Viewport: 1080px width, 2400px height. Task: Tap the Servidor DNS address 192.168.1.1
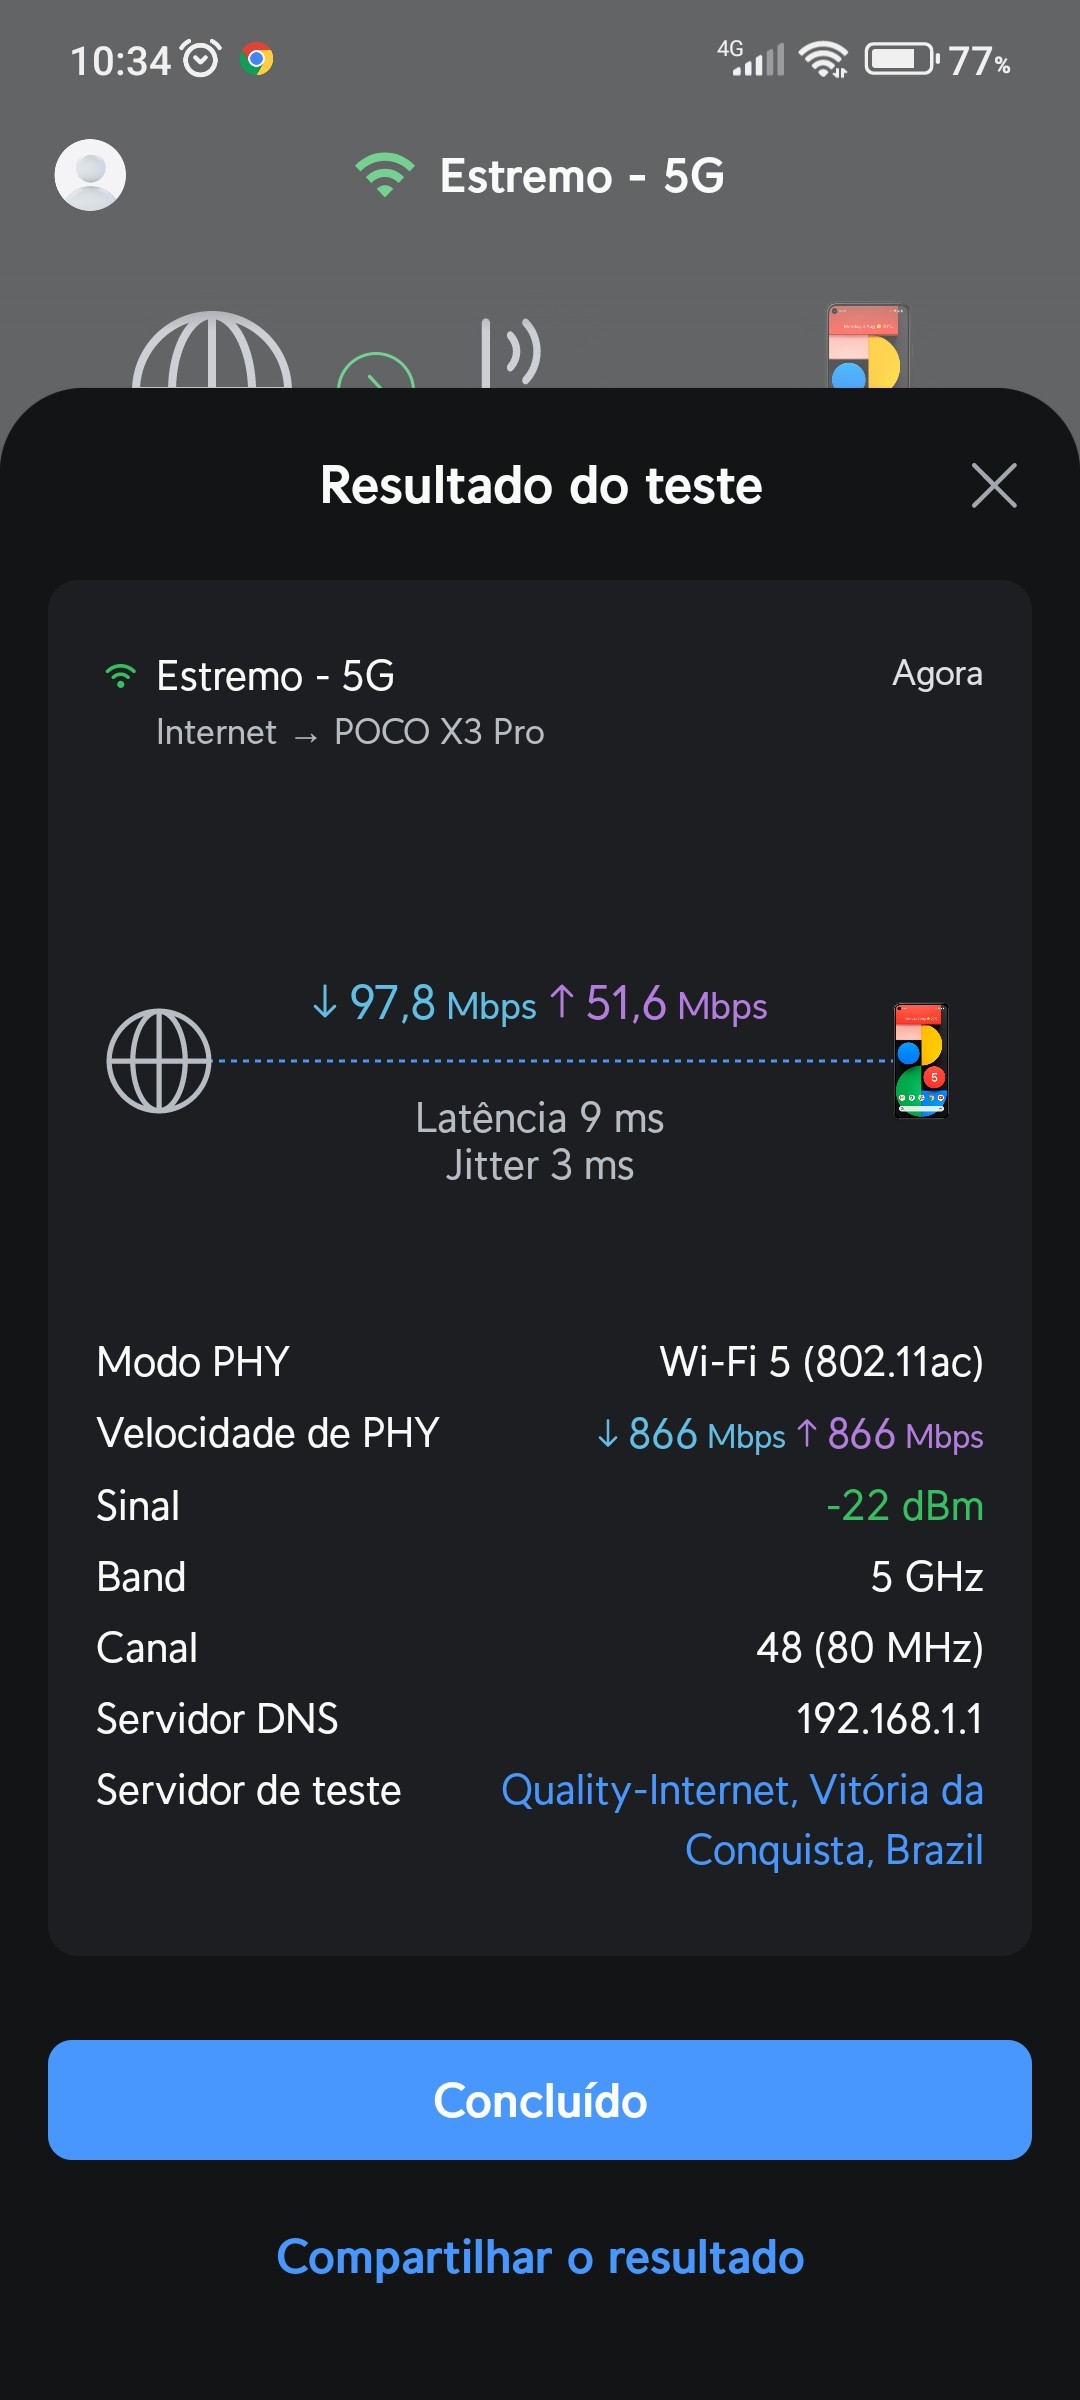click(889, 1719)
